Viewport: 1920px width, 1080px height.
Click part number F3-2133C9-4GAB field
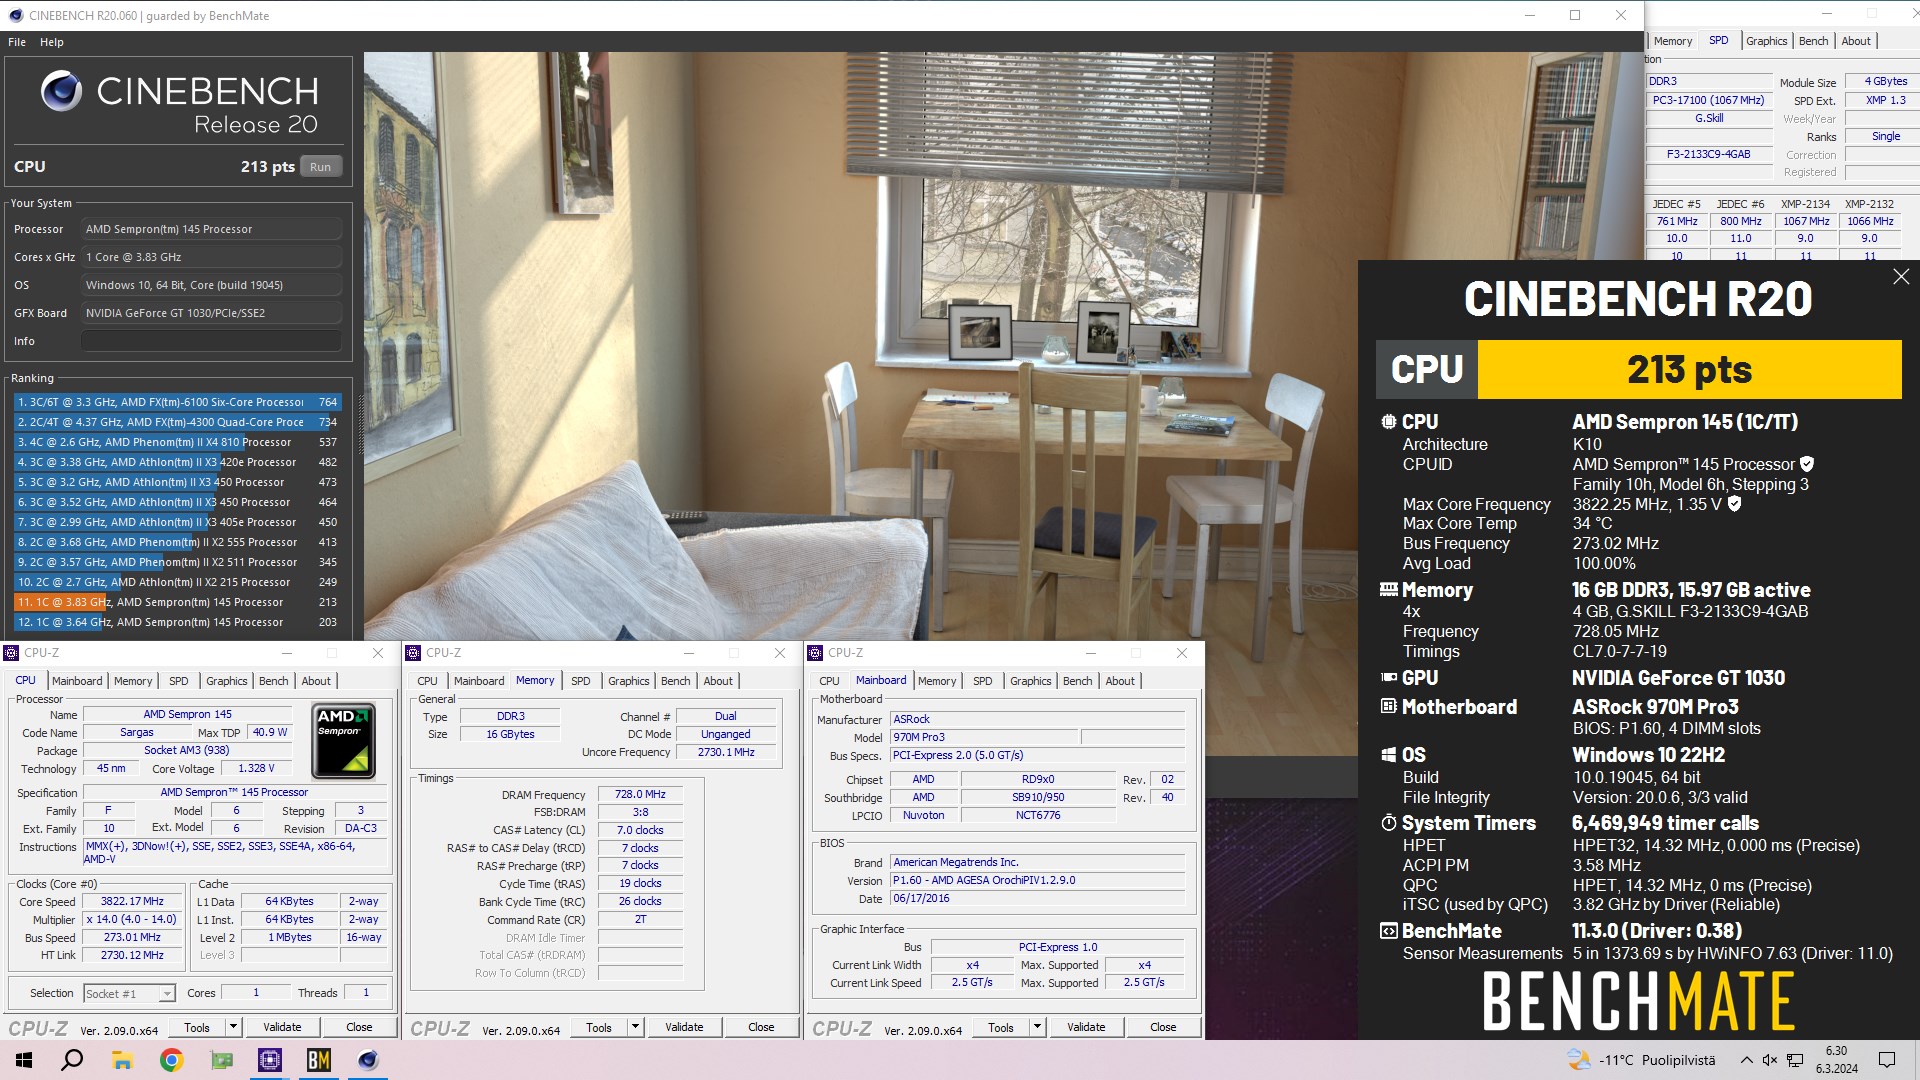coord(1708,154)
